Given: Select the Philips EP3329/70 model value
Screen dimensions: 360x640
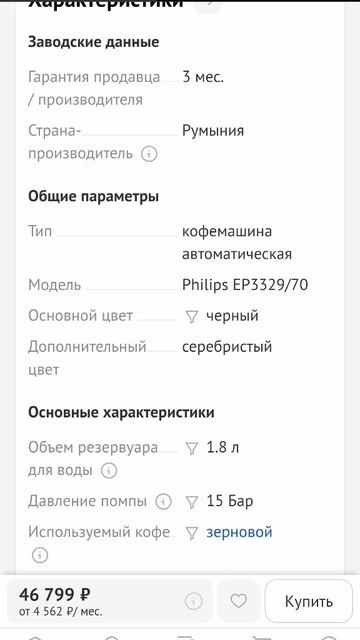Looking at the screenshot, I should point(245,285).
